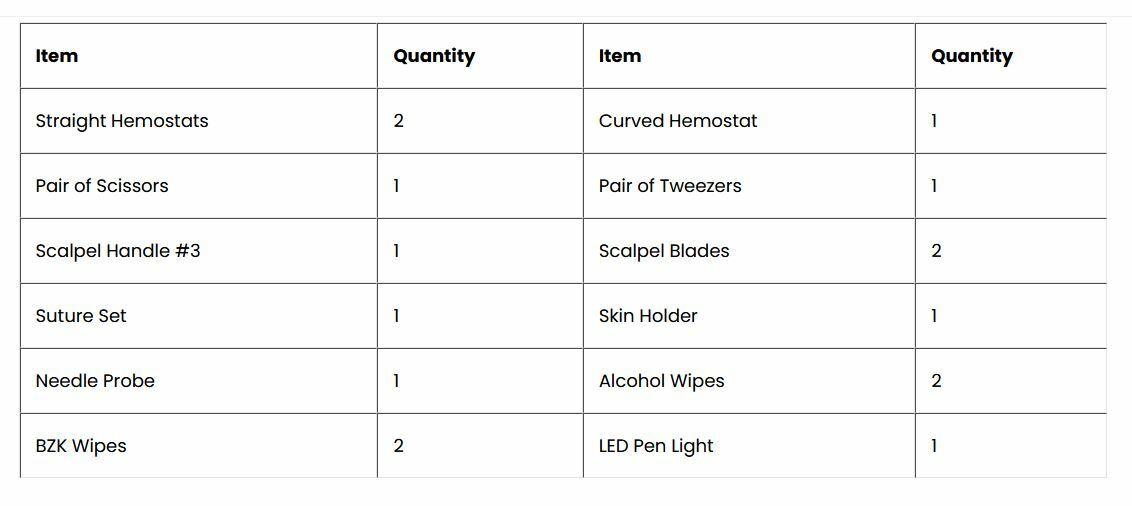Click the second Item column header

(x=620, y=56)
